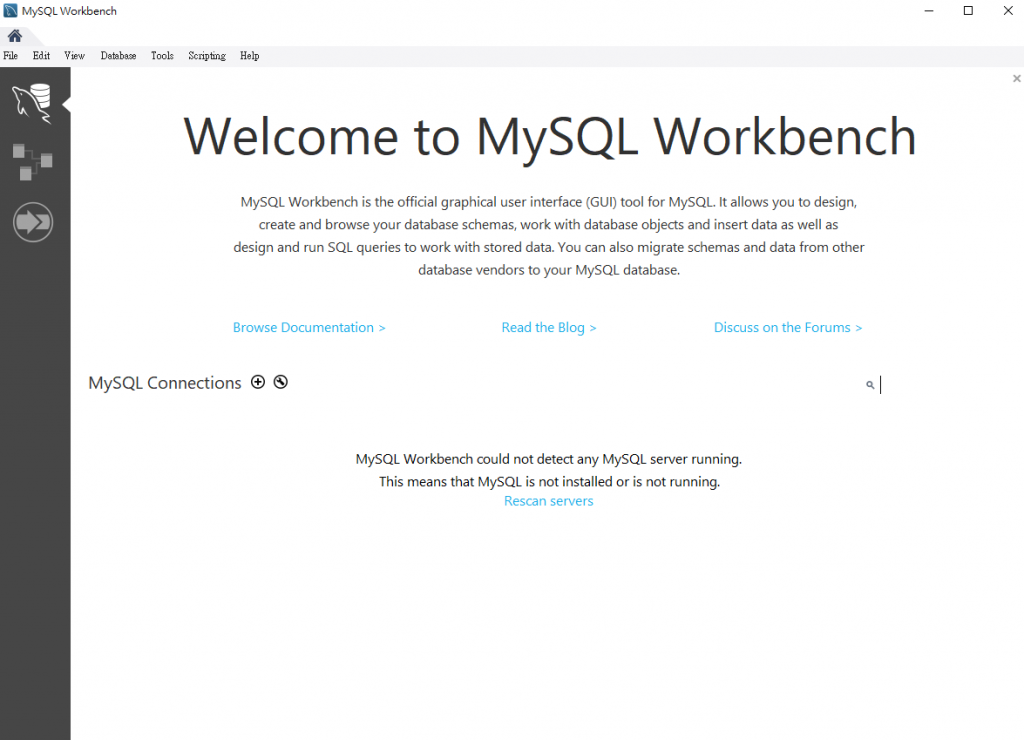Follow the Discuss on the Forums link
Viewport: 1024px width, 740px height.
coord(788,327)
